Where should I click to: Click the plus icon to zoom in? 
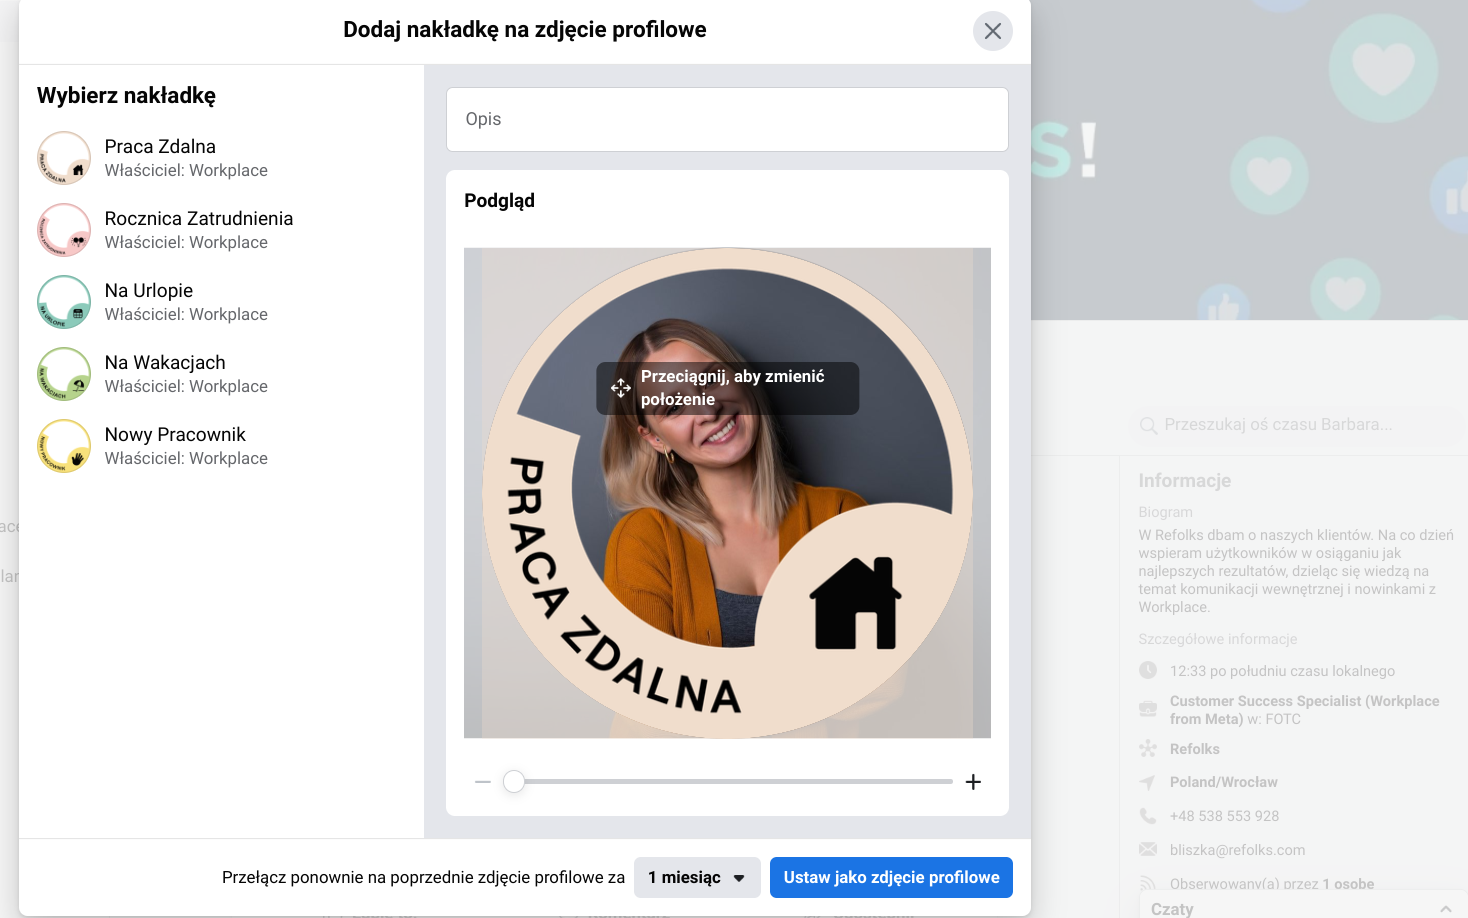click(x=972, y=781)
